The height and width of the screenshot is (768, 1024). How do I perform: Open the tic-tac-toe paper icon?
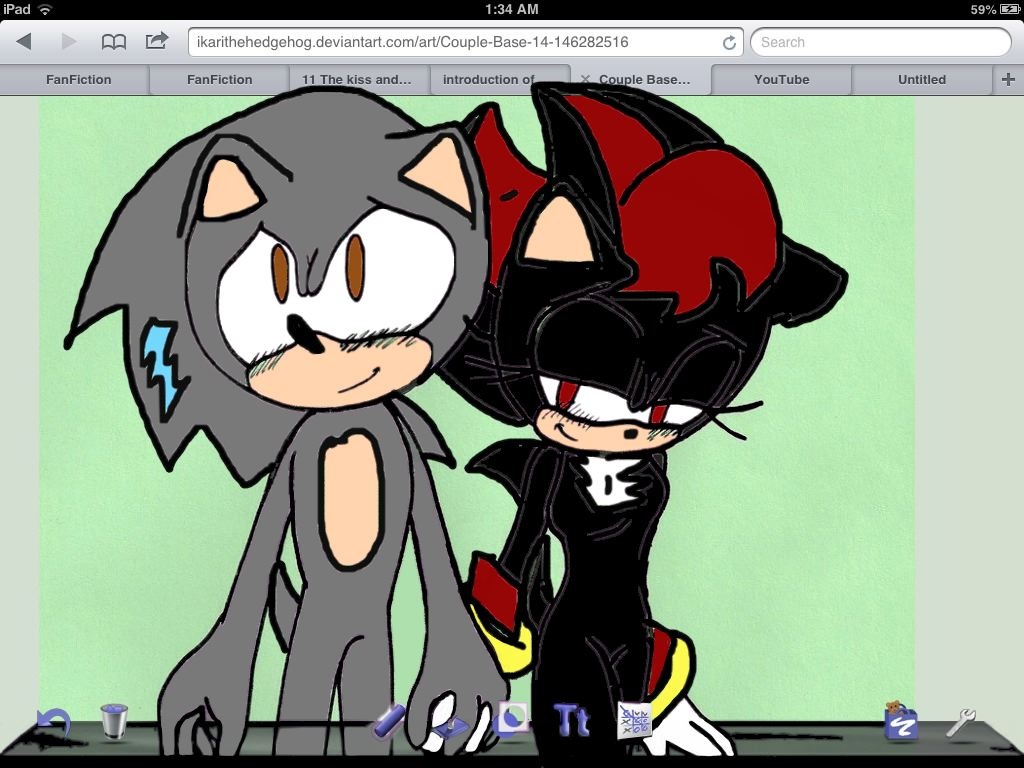coord(634,721)
